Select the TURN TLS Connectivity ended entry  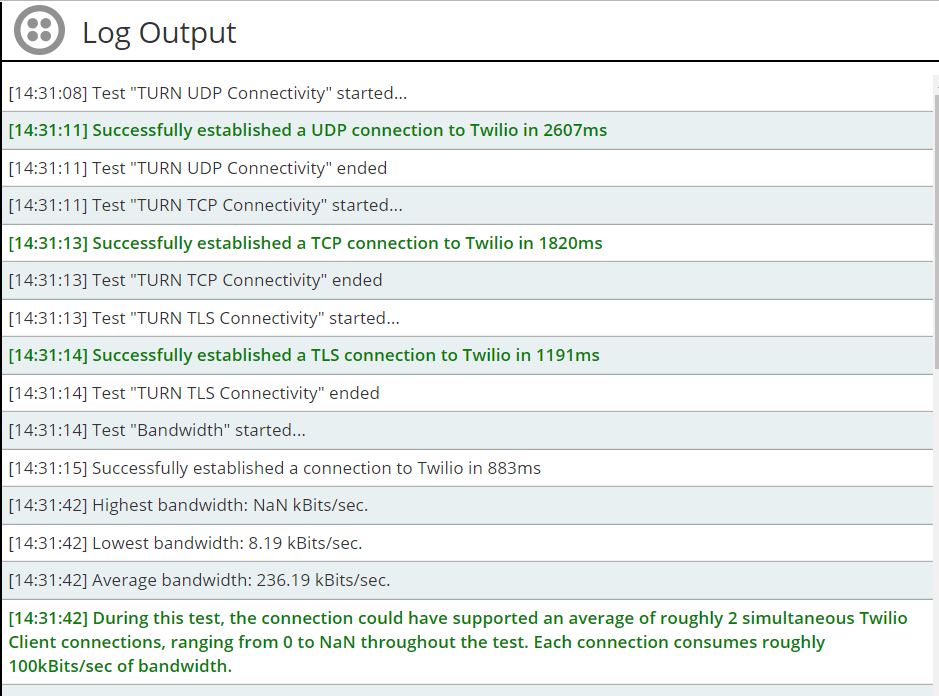[x=194, y=393]
